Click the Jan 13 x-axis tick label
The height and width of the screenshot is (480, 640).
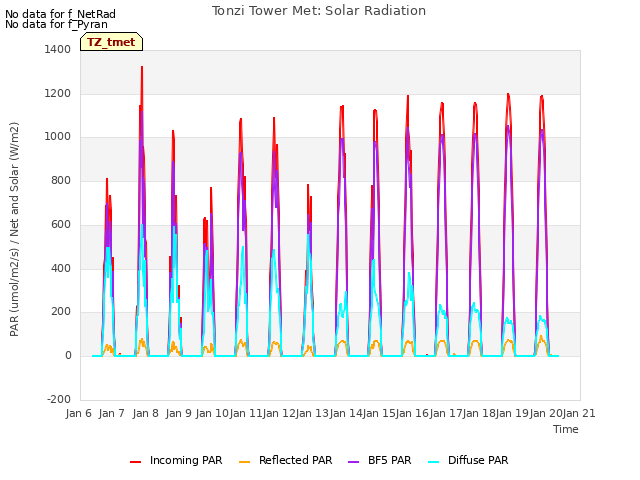pyautogui.click(x=312, y=413)
